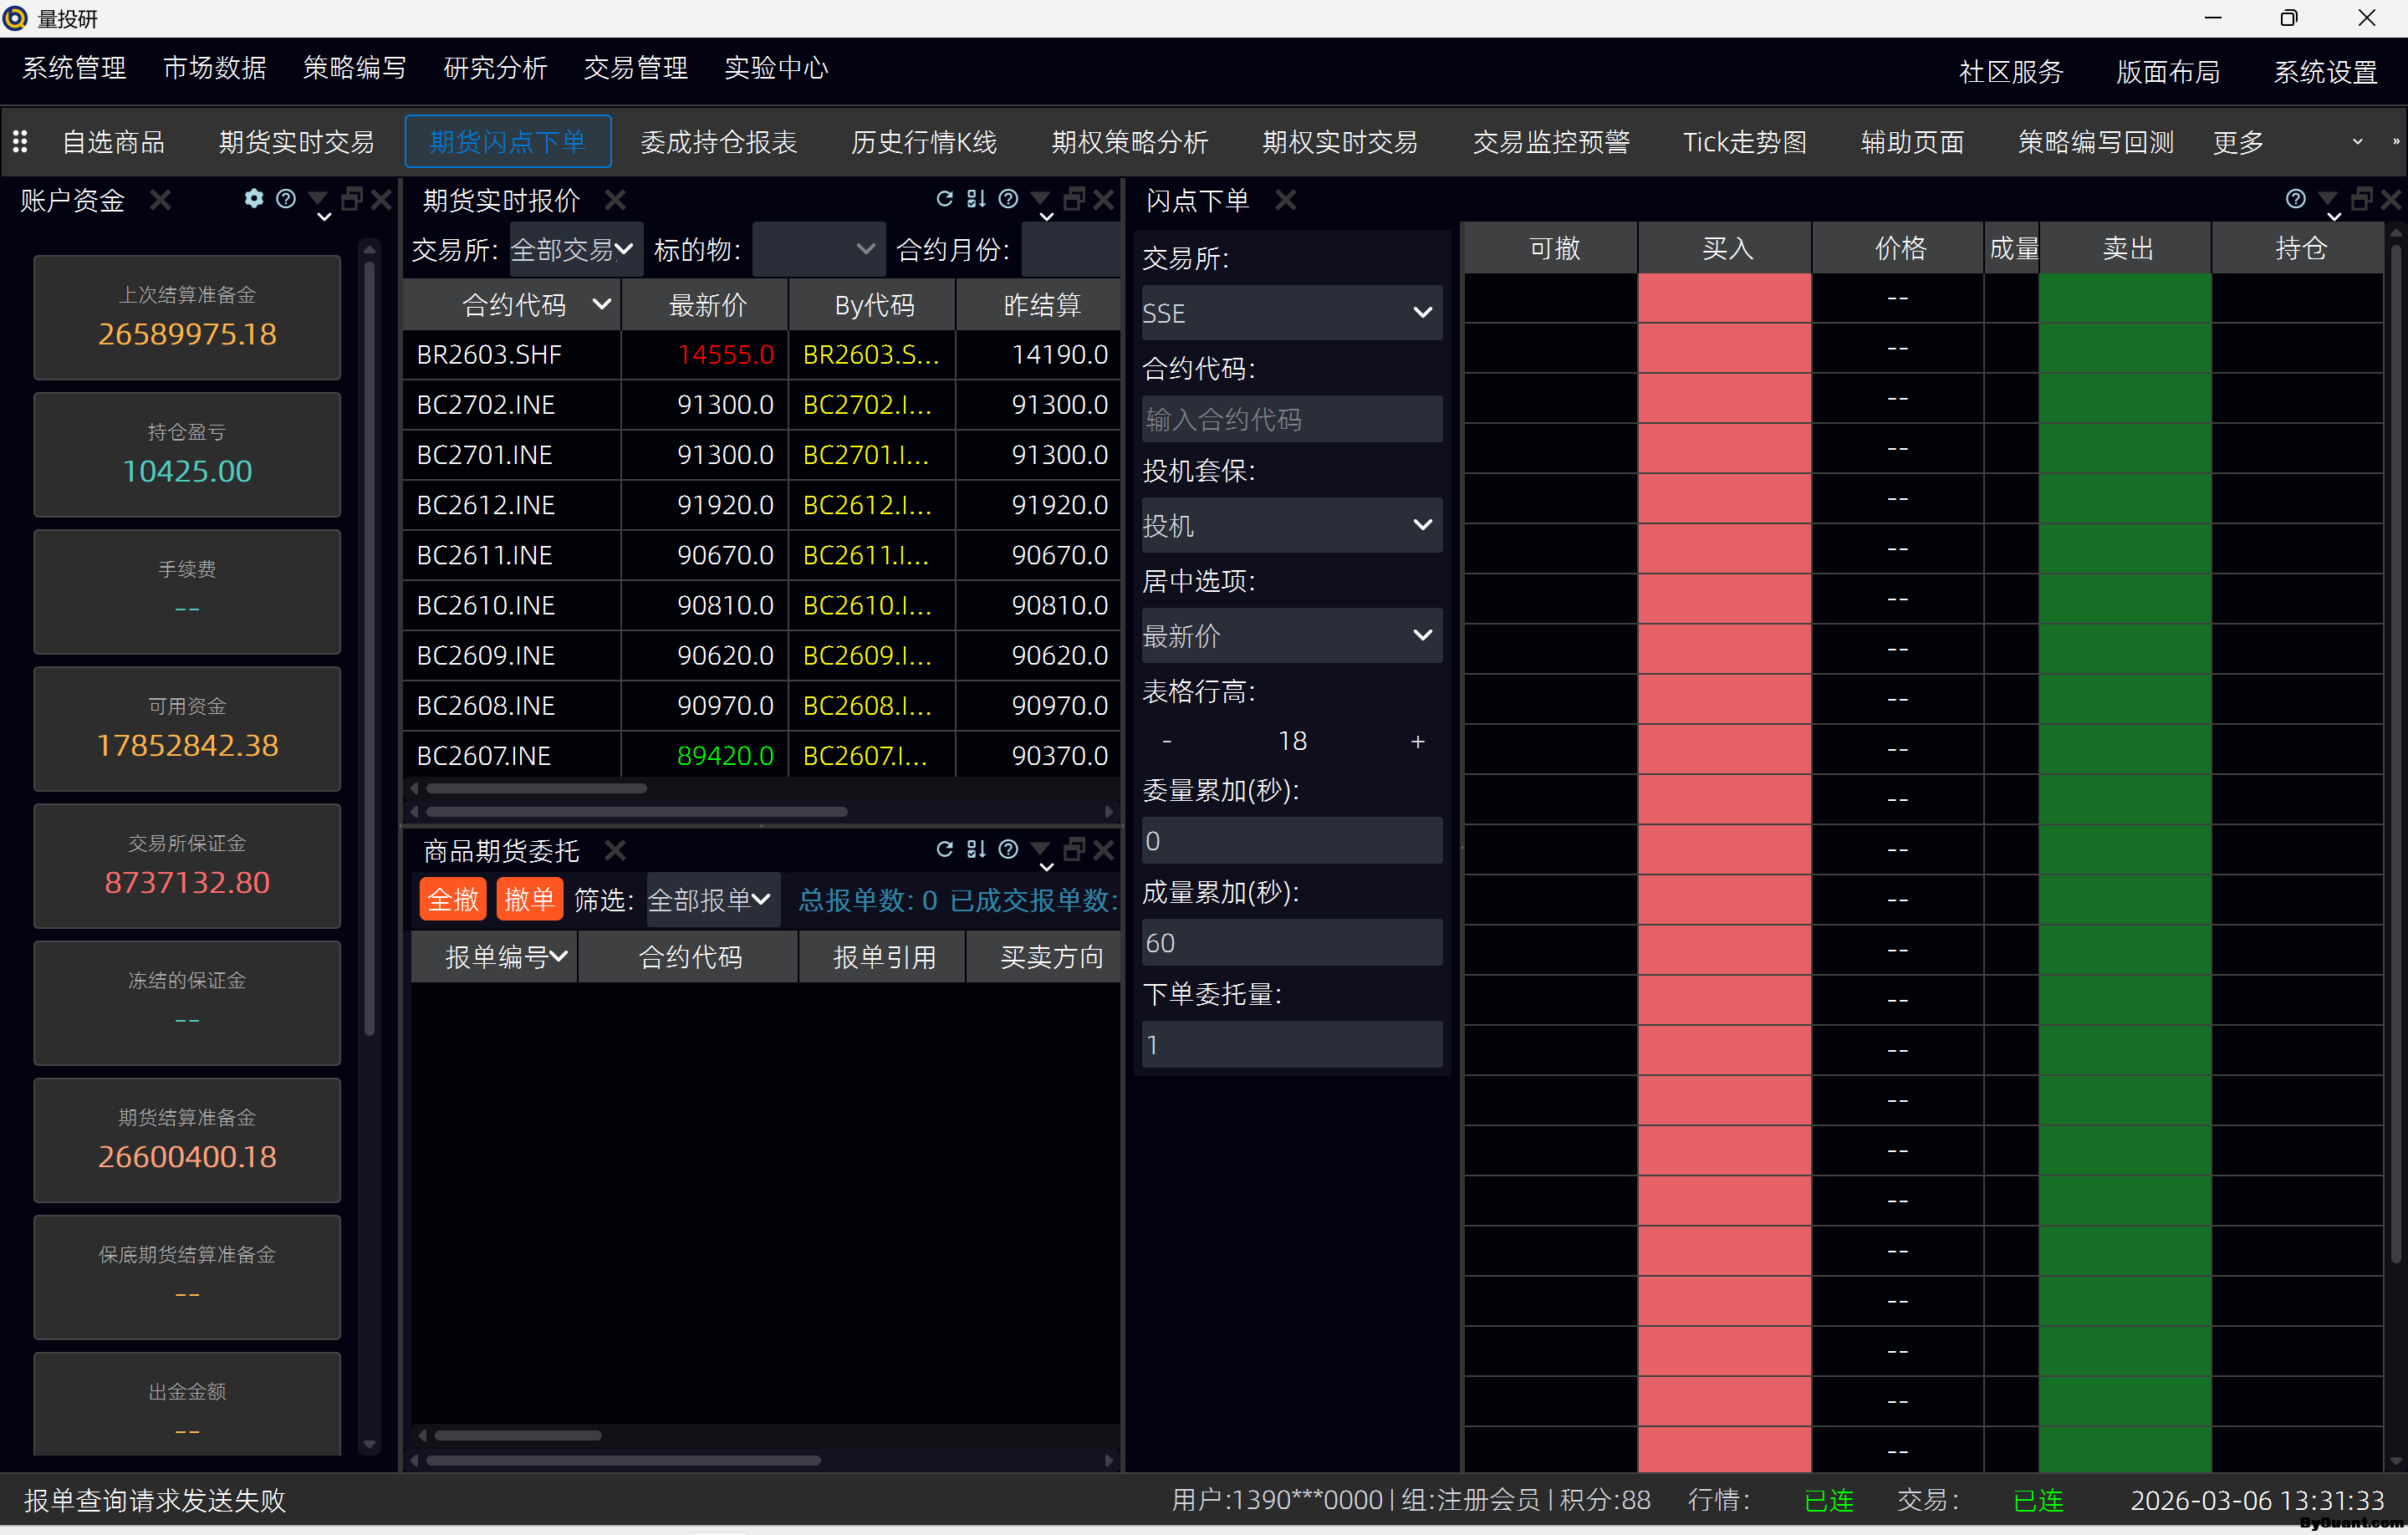Increase 表格行高 with the plus button
Image resolution: width=2408 pixels, height=1535 pixels.
click(1417, 741)
